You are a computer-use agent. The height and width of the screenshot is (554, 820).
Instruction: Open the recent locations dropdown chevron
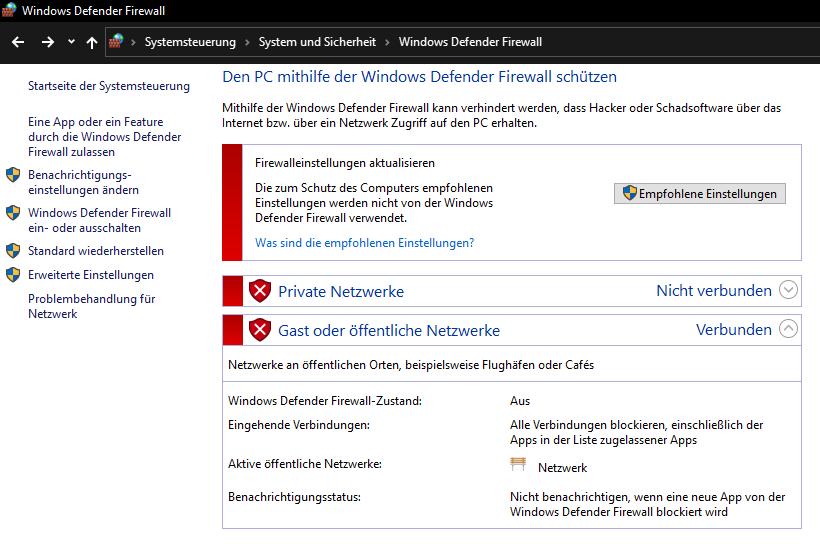pos(71,42)
